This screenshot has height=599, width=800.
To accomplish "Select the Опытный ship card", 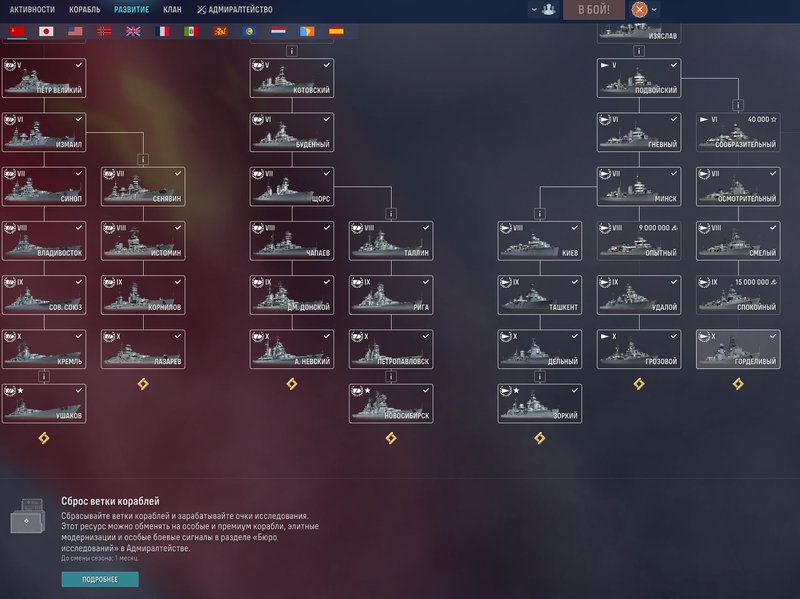I will tap(639, 241).
